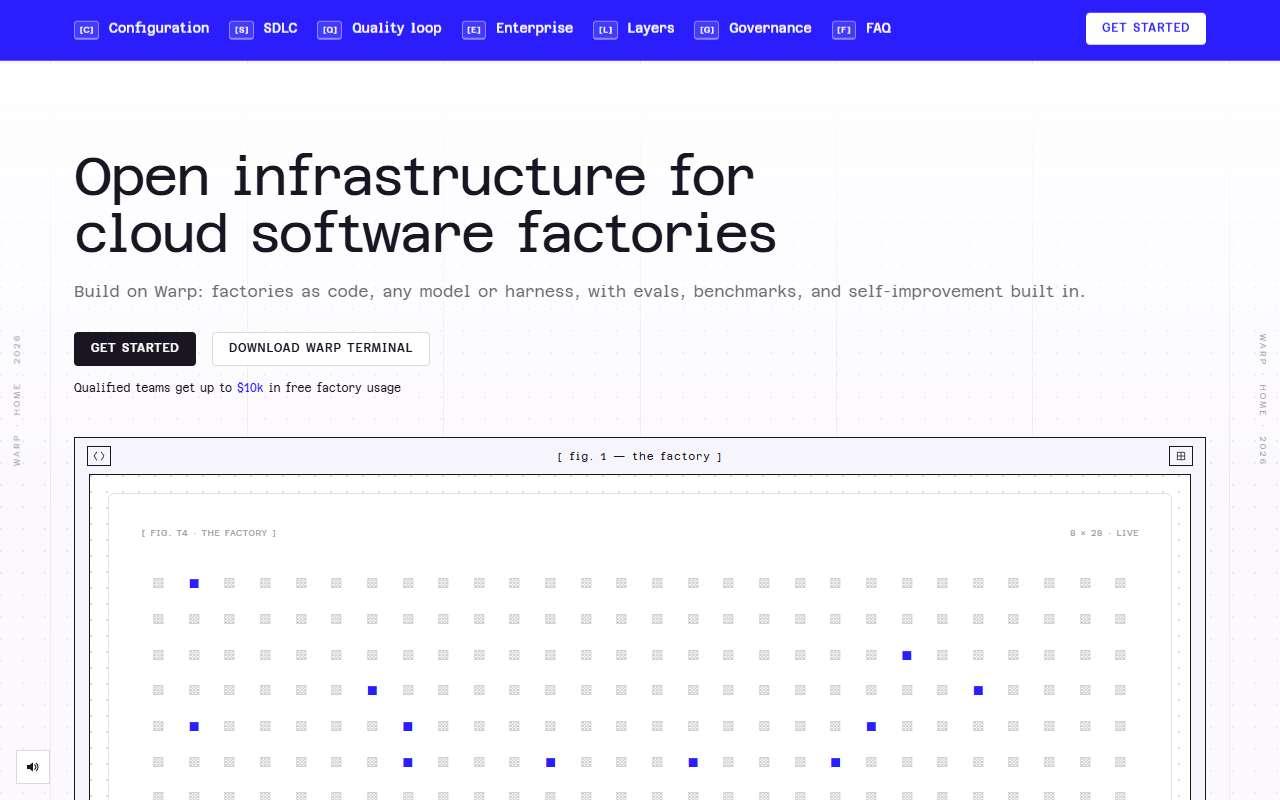Click the black Get Started button under headline
Image resolution: width=1280 pixels, height=800 pixels.
[x=135, y=349]
